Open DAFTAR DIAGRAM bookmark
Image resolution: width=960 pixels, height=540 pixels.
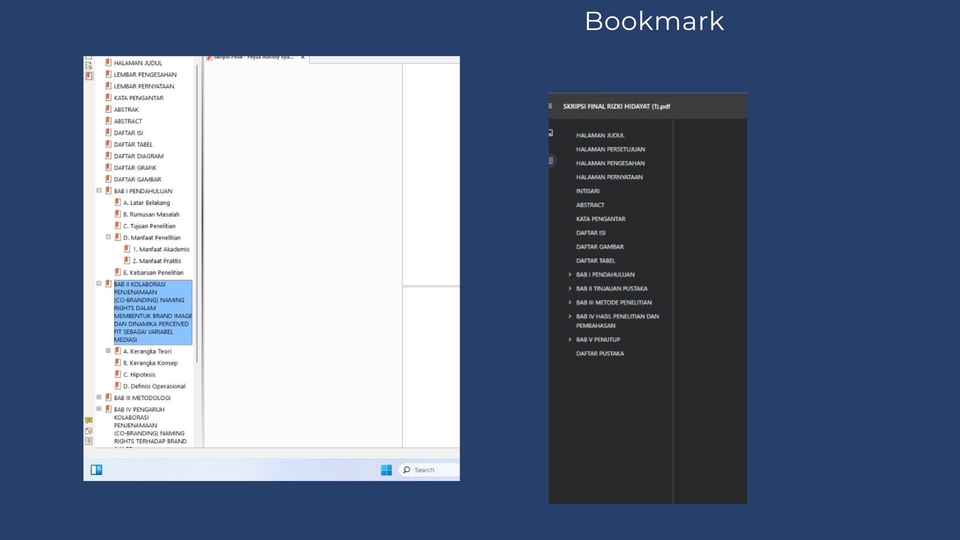click(139, 156)
